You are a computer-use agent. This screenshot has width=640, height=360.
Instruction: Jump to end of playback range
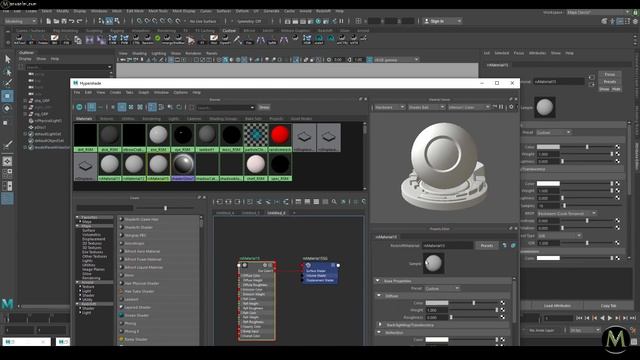pos(632,318)
